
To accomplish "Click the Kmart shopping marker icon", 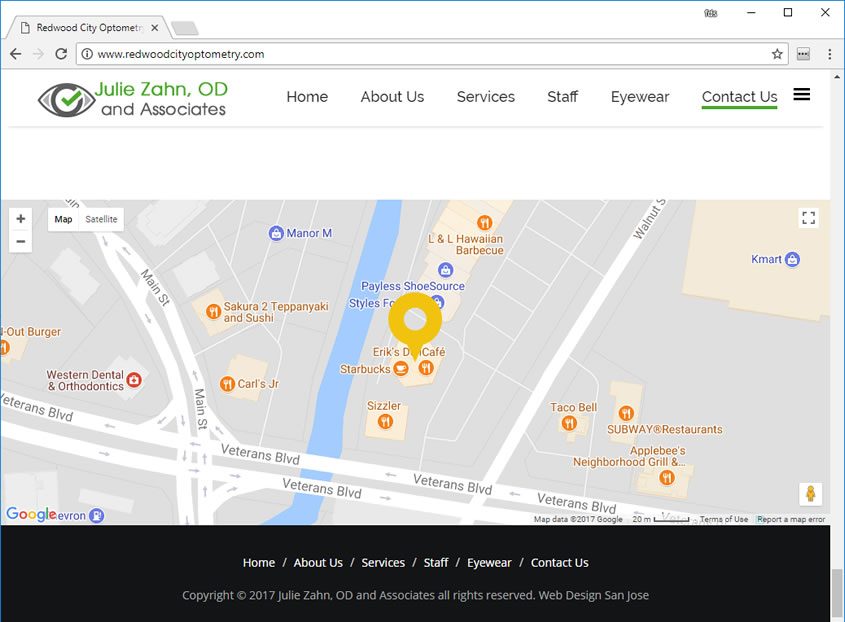I will (x=792, y=259).
